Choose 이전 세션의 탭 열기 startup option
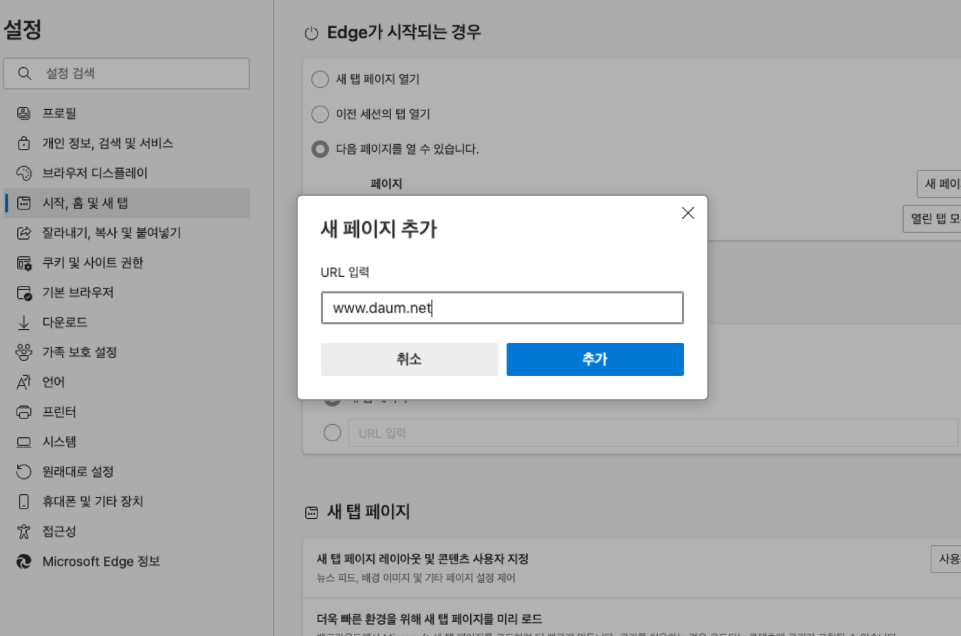The height and width of the screenshot is (636, 961). [x=321, y=113]
